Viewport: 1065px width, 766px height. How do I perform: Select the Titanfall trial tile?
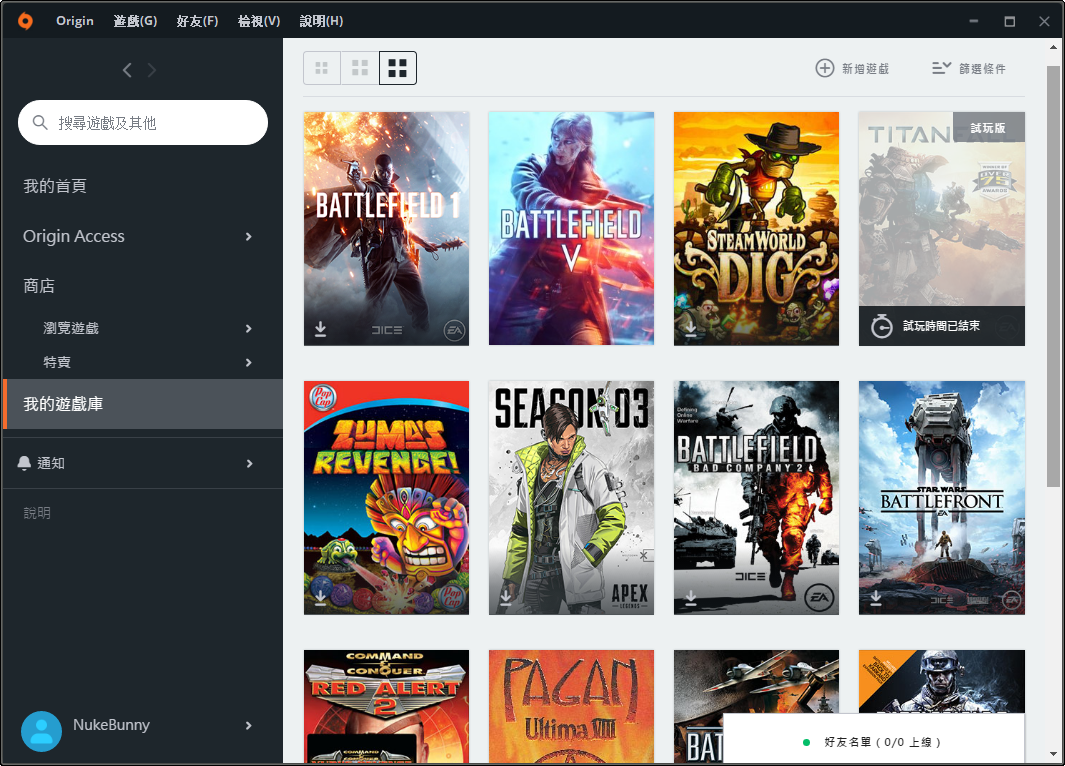pyautogui.click(x=941, y=229)
